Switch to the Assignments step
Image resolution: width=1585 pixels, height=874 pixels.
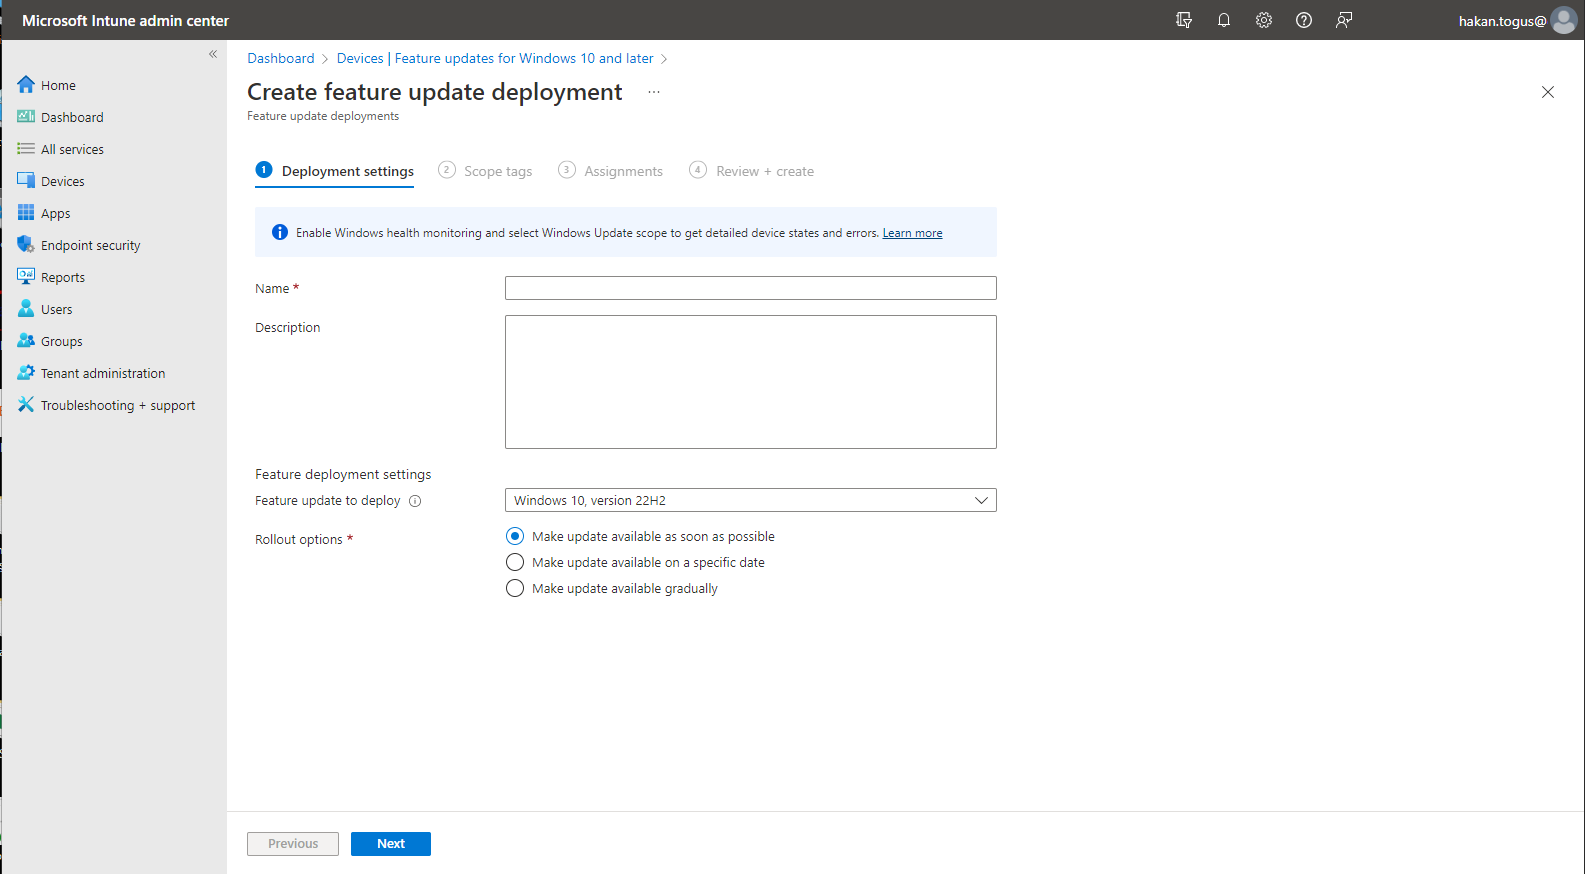click(x=610, y=171)
